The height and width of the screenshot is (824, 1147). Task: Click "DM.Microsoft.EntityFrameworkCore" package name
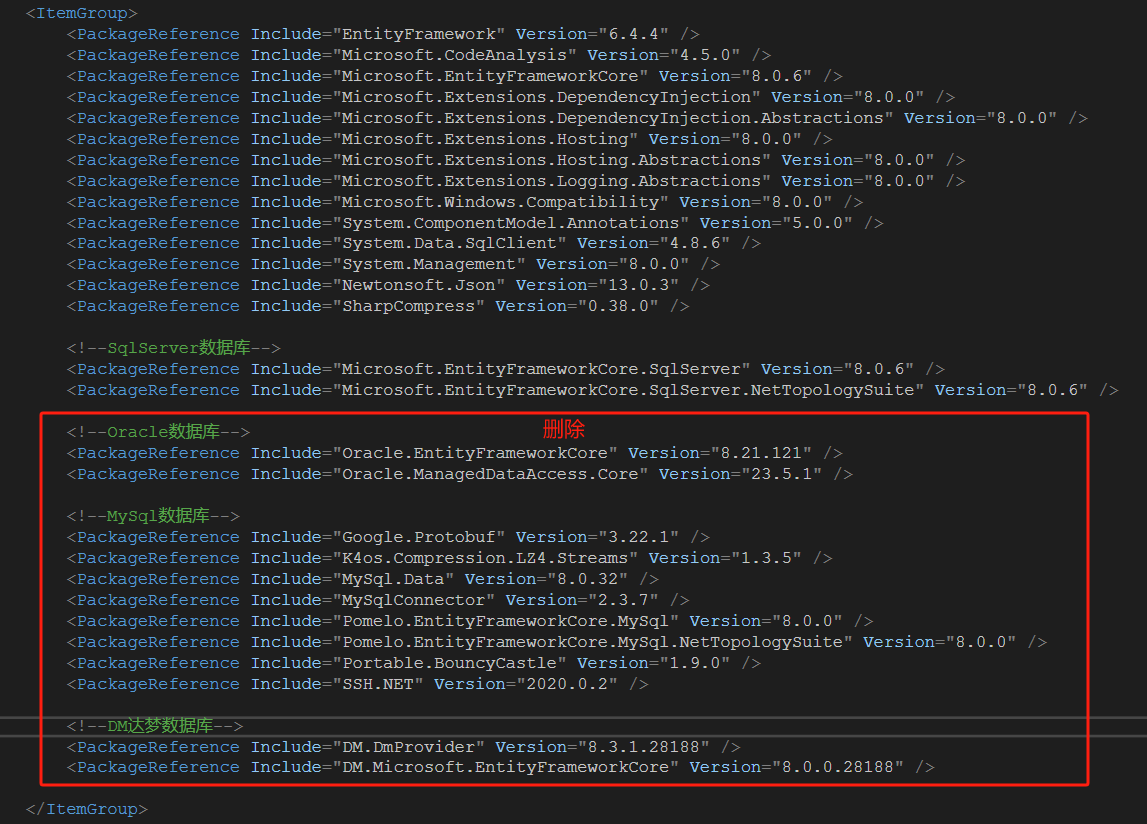[505, 768]
